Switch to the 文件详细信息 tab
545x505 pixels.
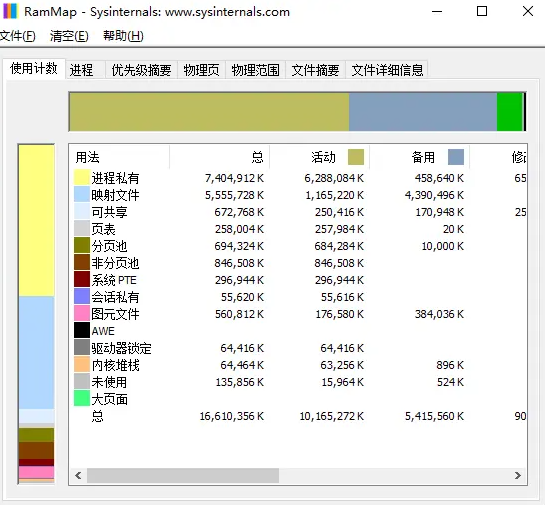click(x=387, y=70)
